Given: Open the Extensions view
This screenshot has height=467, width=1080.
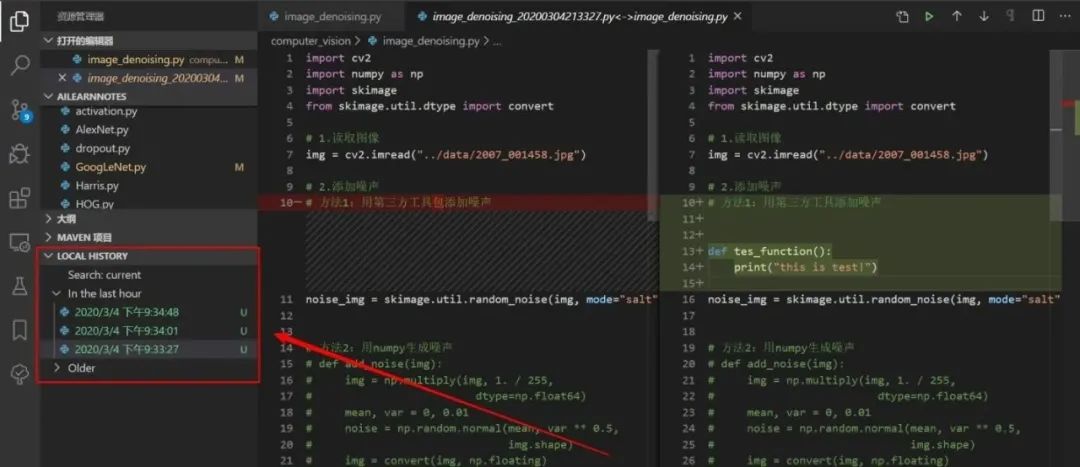Looking at the screenshot, I should (x=20, y=198).
